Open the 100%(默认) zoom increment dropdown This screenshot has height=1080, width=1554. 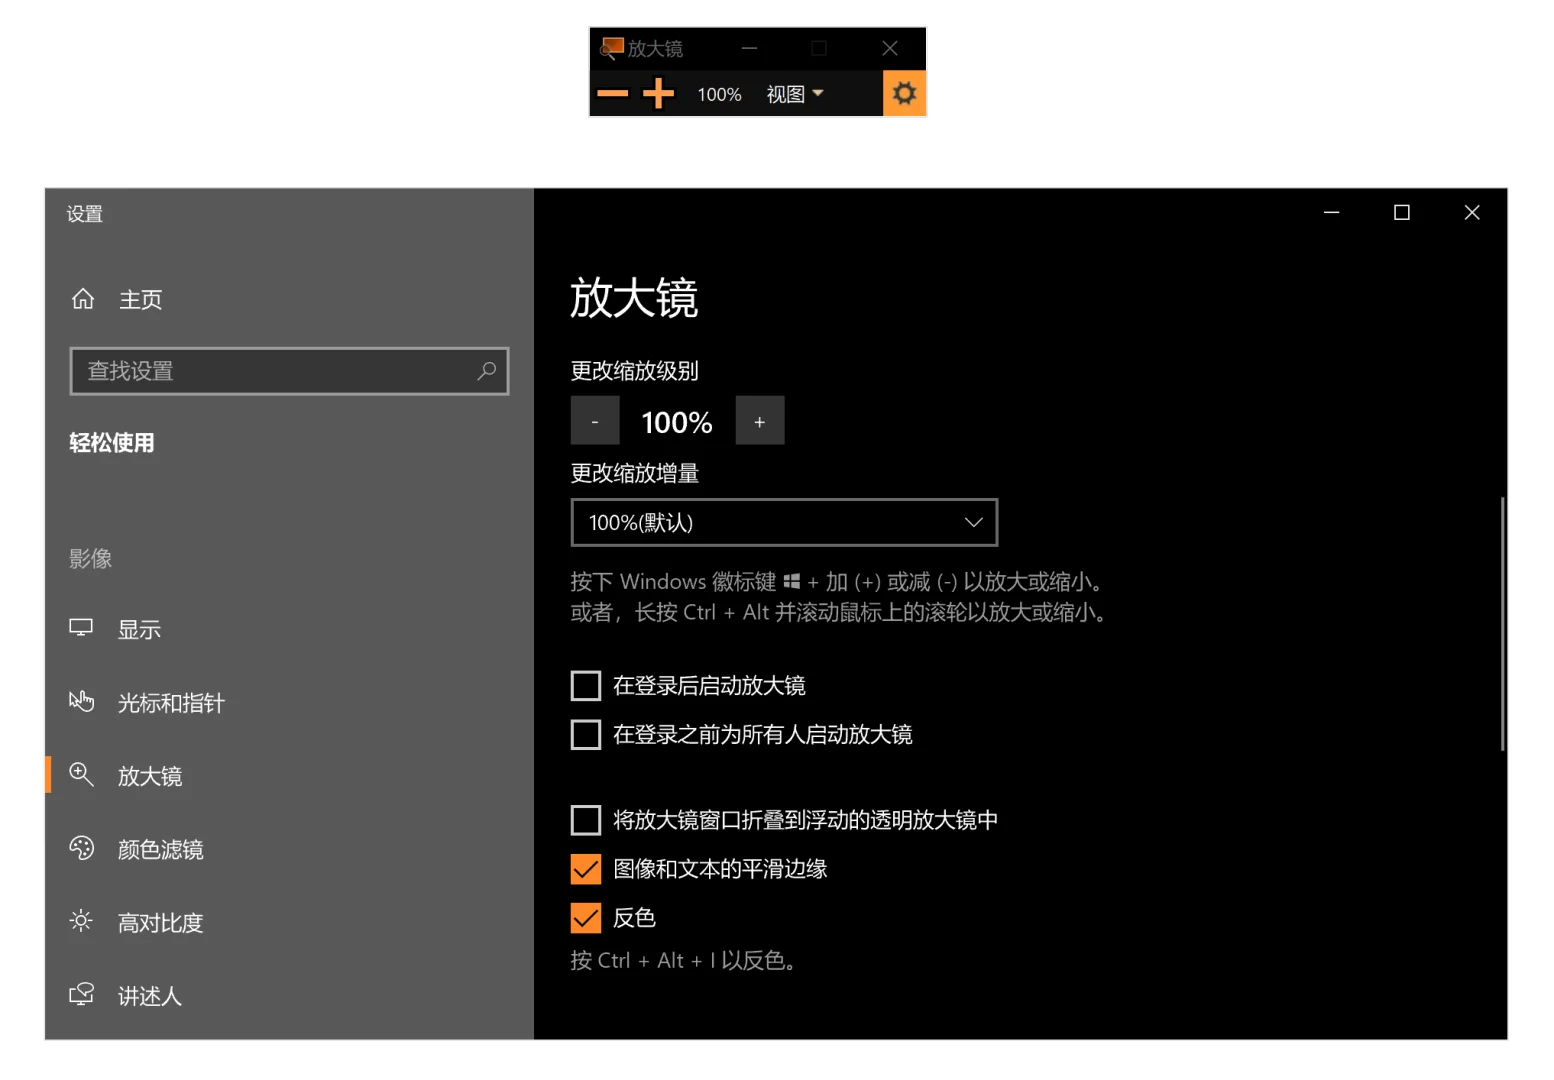pyautogui.click(x=784, y=522)
